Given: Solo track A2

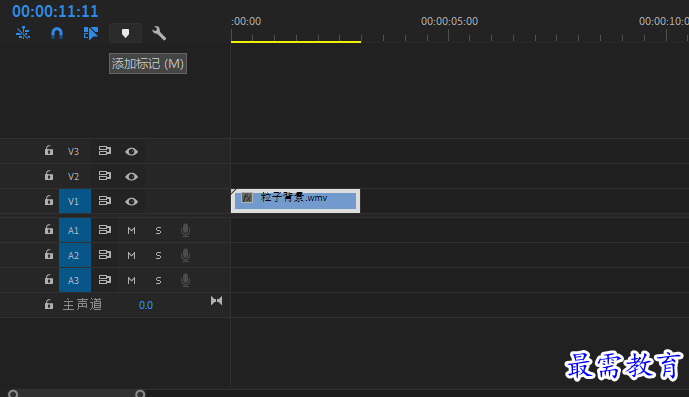Looking at the screenshot, I should [x=158, y=255].
